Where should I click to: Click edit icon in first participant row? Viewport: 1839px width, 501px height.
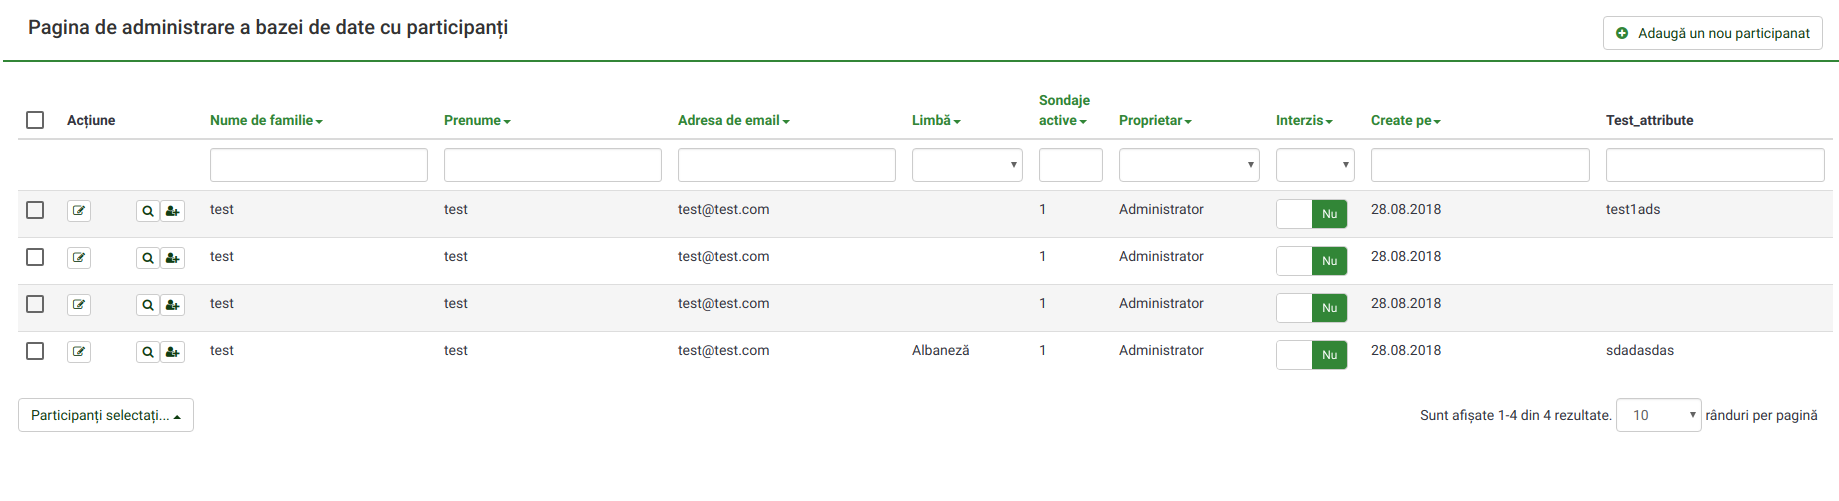click(x=79, y=211)
